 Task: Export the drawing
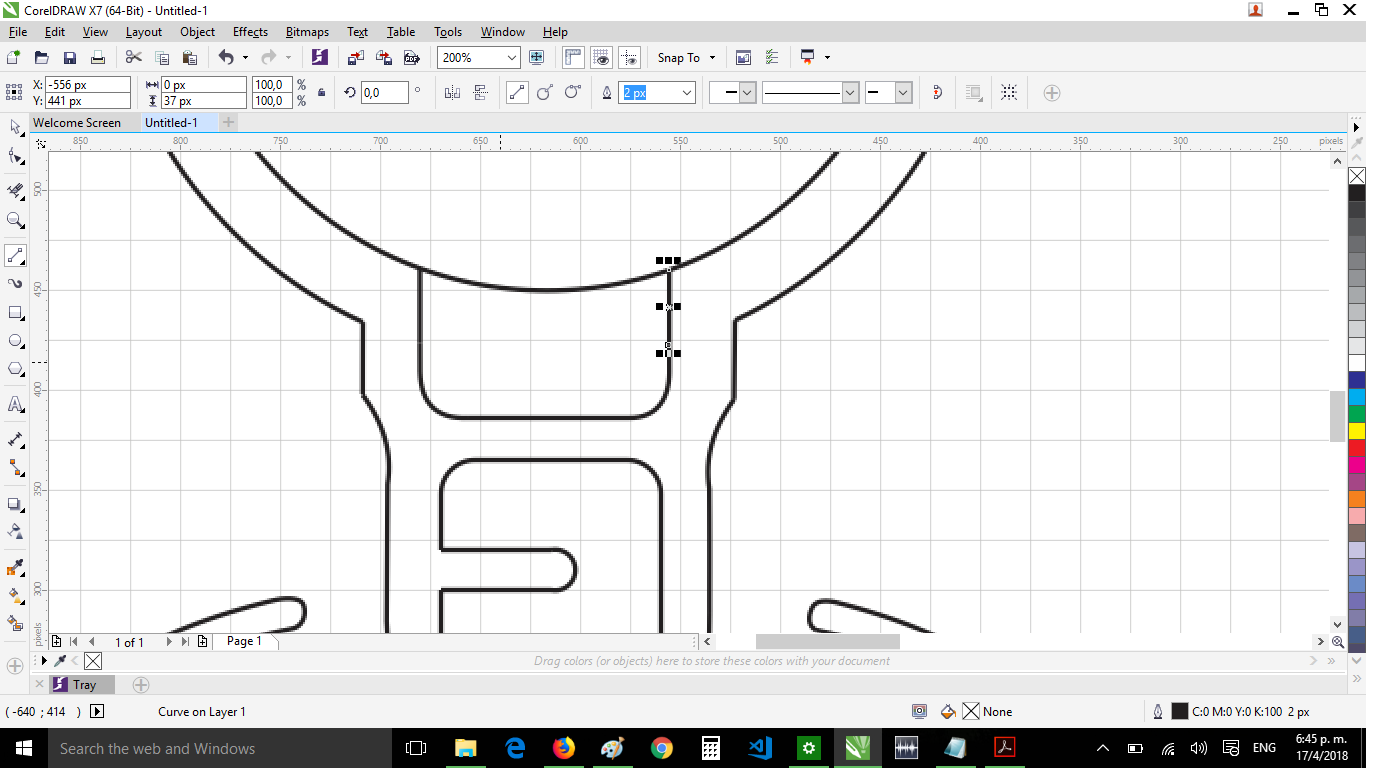pyautogui.click(x=384, y=58)
